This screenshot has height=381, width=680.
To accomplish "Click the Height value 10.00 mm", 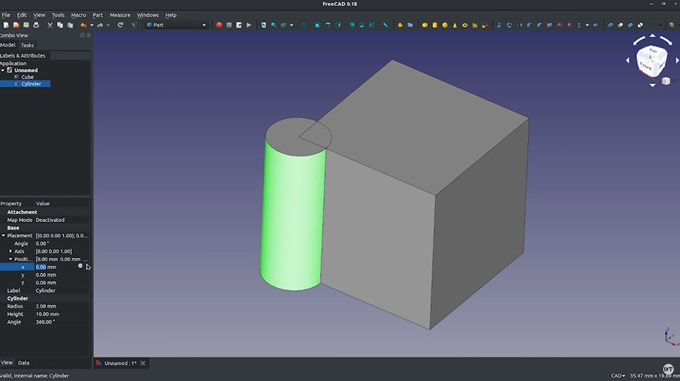I will pyautogui.click(x=47, y=314).
